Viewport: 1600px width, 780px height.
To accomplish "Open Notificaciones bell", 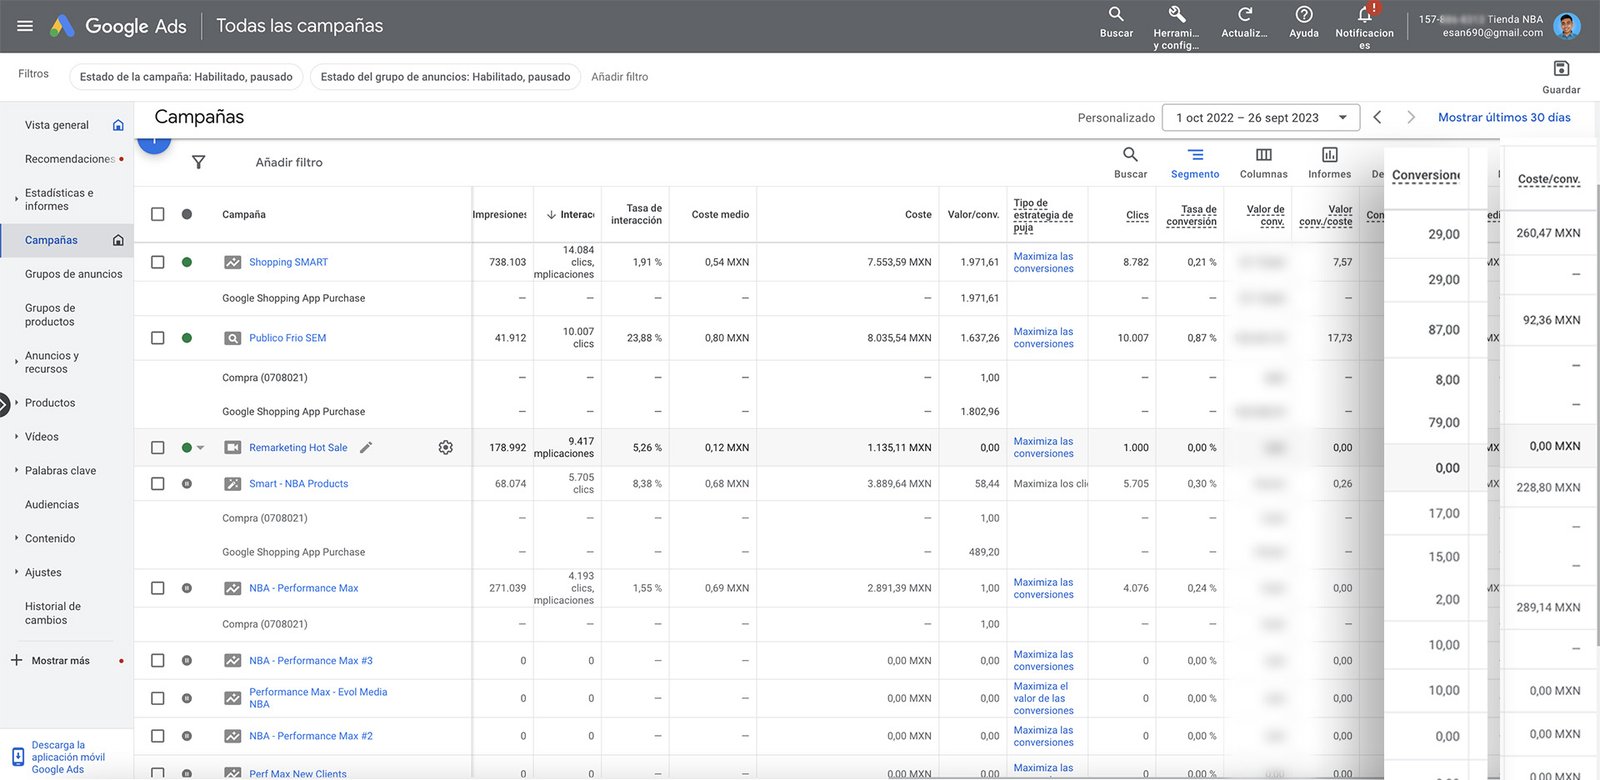I will pos(1364,26).
